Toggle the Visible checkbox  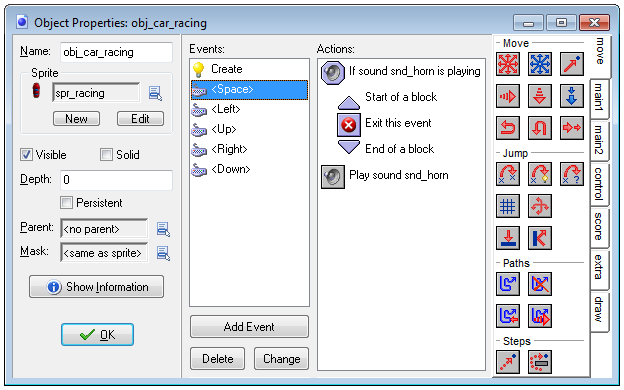[x=26, y=154]
